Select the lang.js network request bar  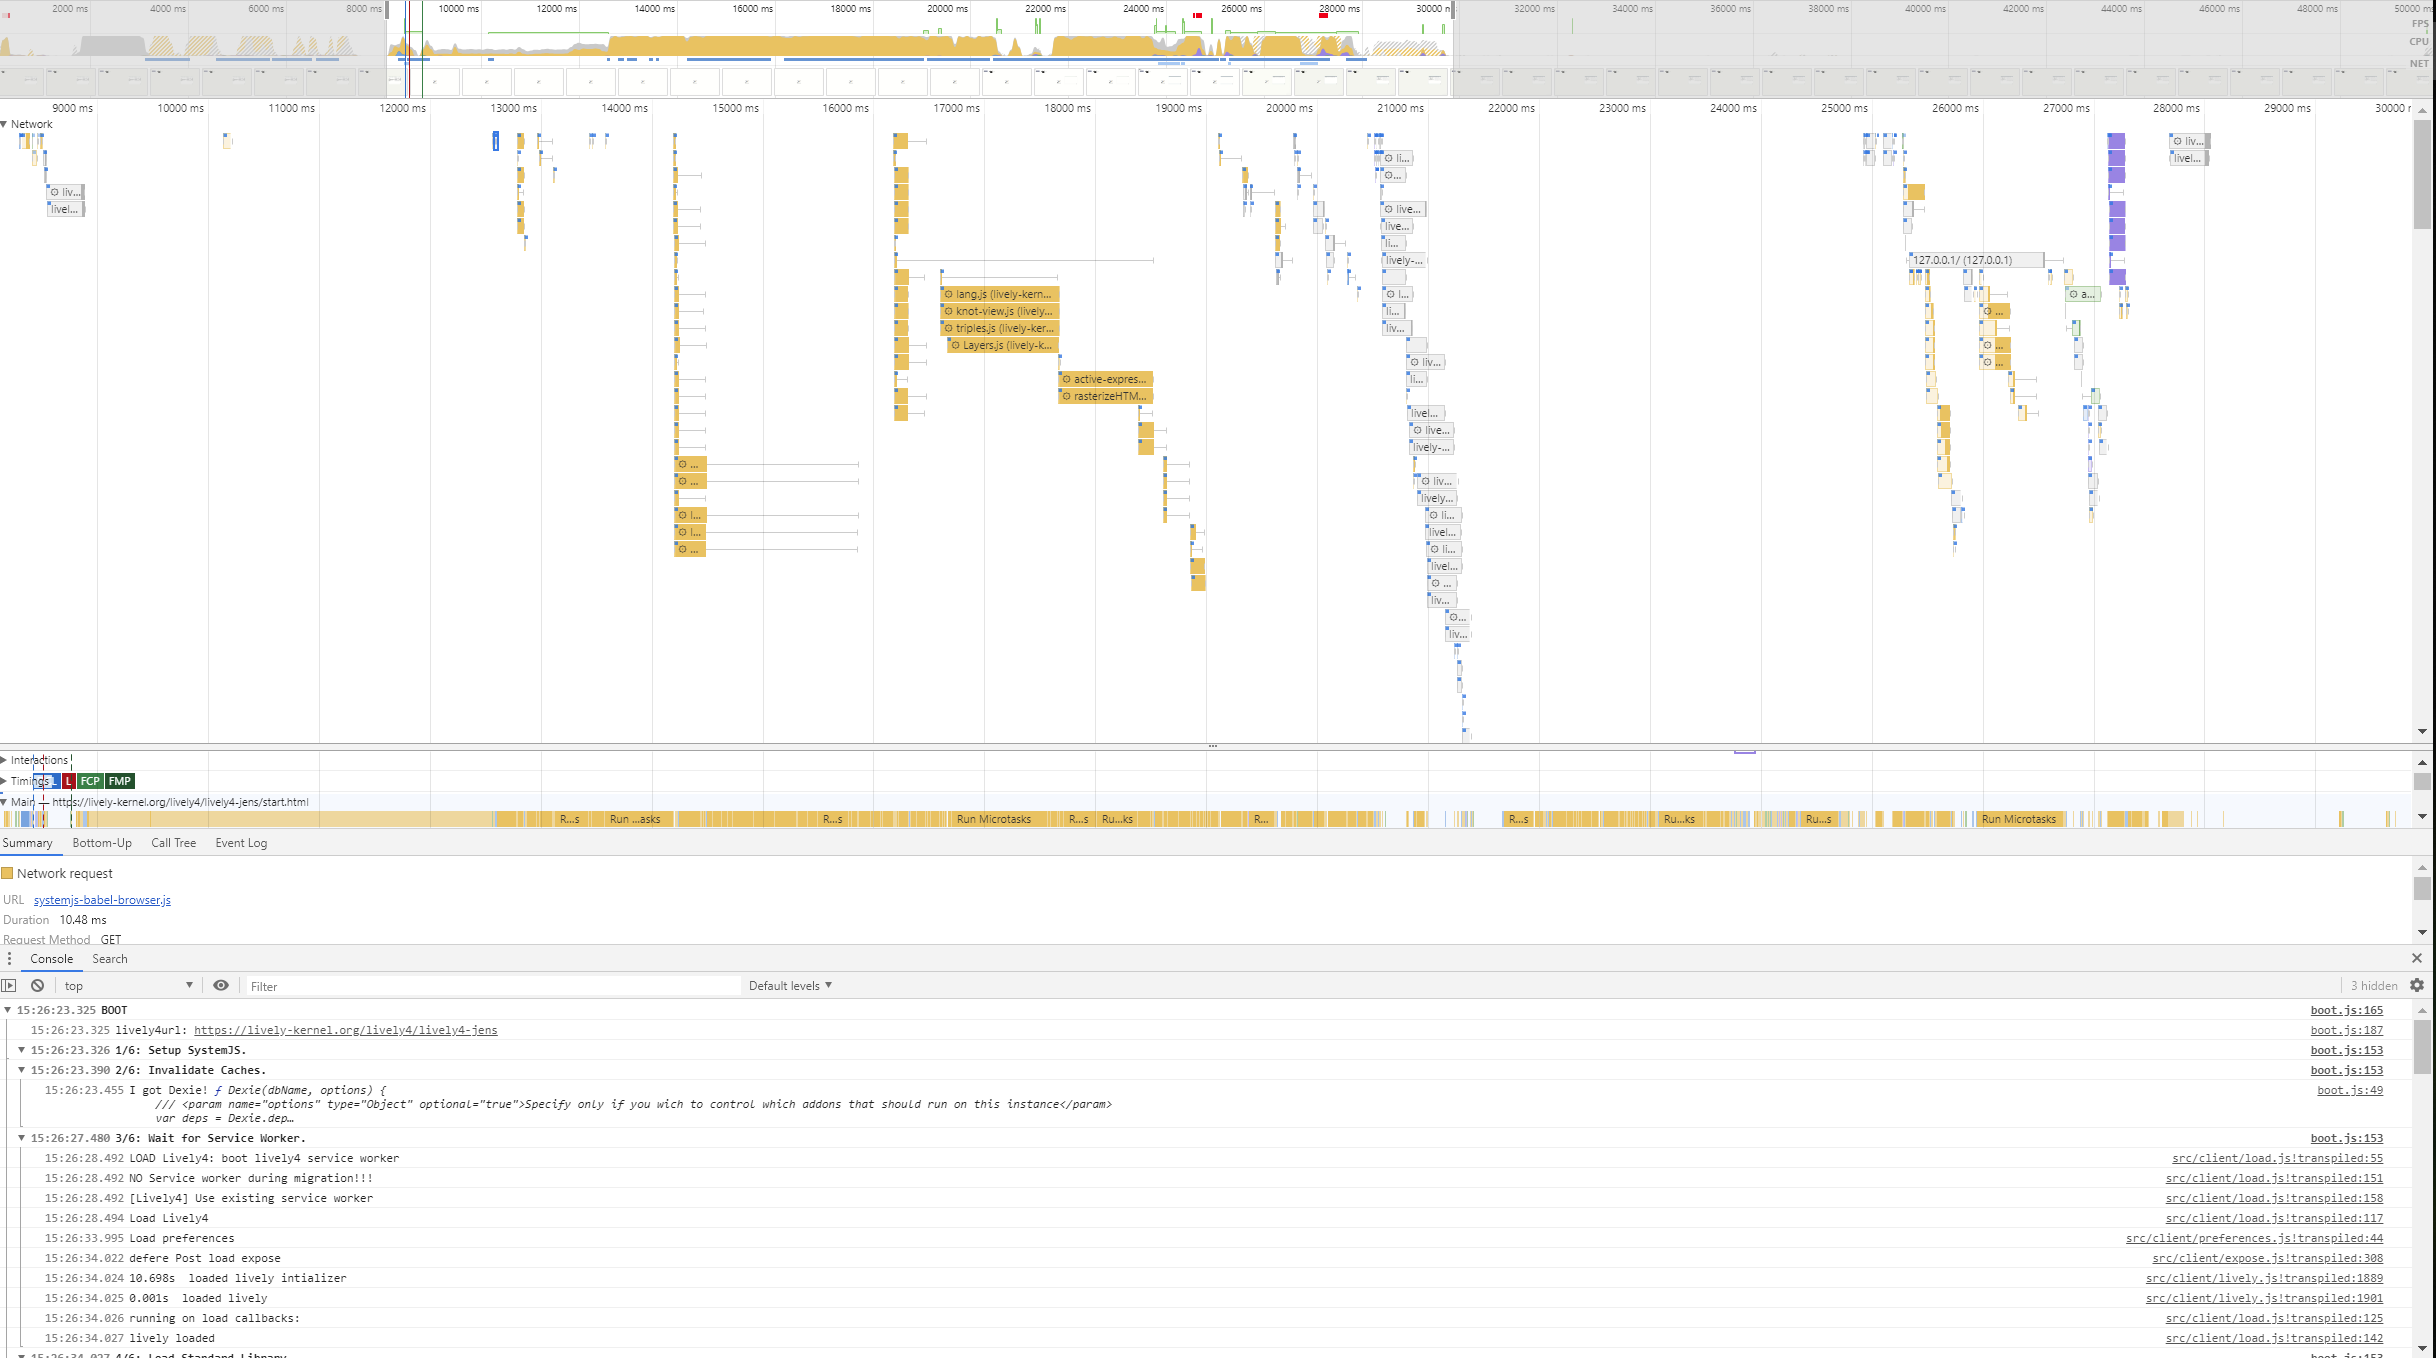[999, 294]
